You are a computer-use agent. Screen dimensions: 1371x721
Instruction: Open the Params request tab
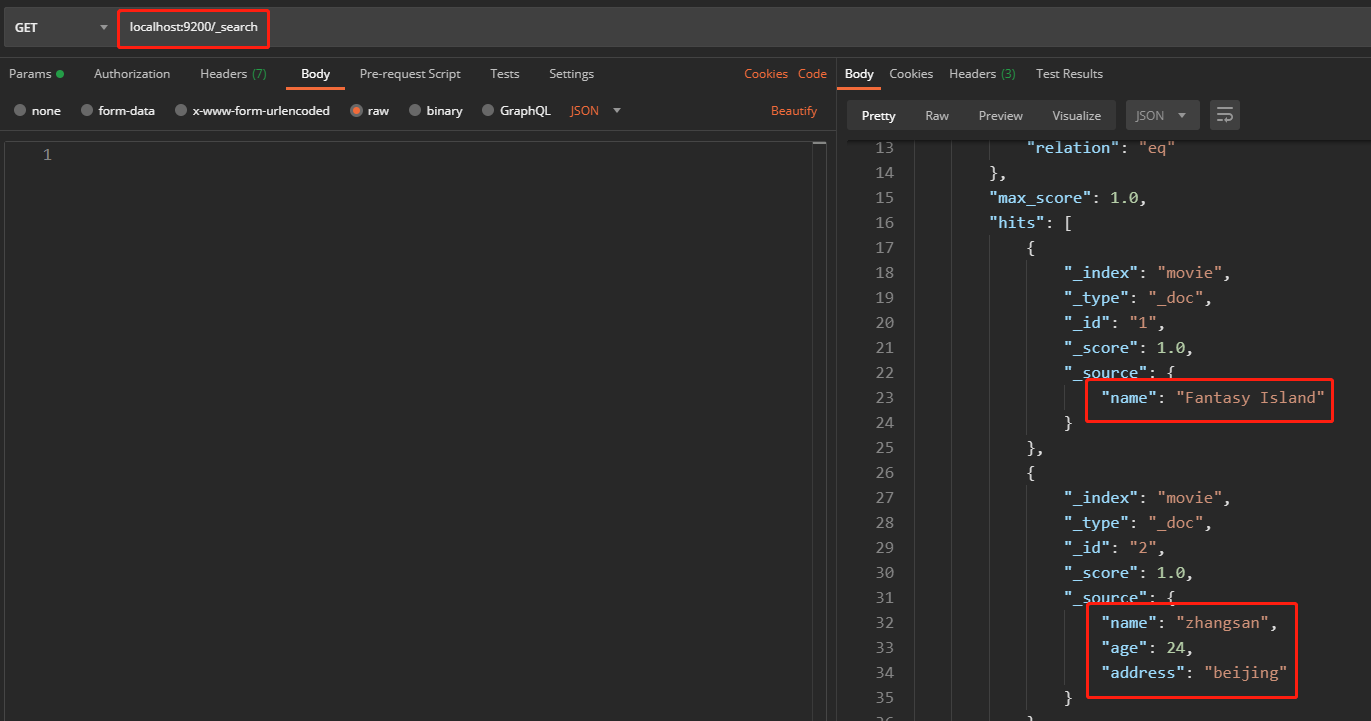click(x=36, y=74)
